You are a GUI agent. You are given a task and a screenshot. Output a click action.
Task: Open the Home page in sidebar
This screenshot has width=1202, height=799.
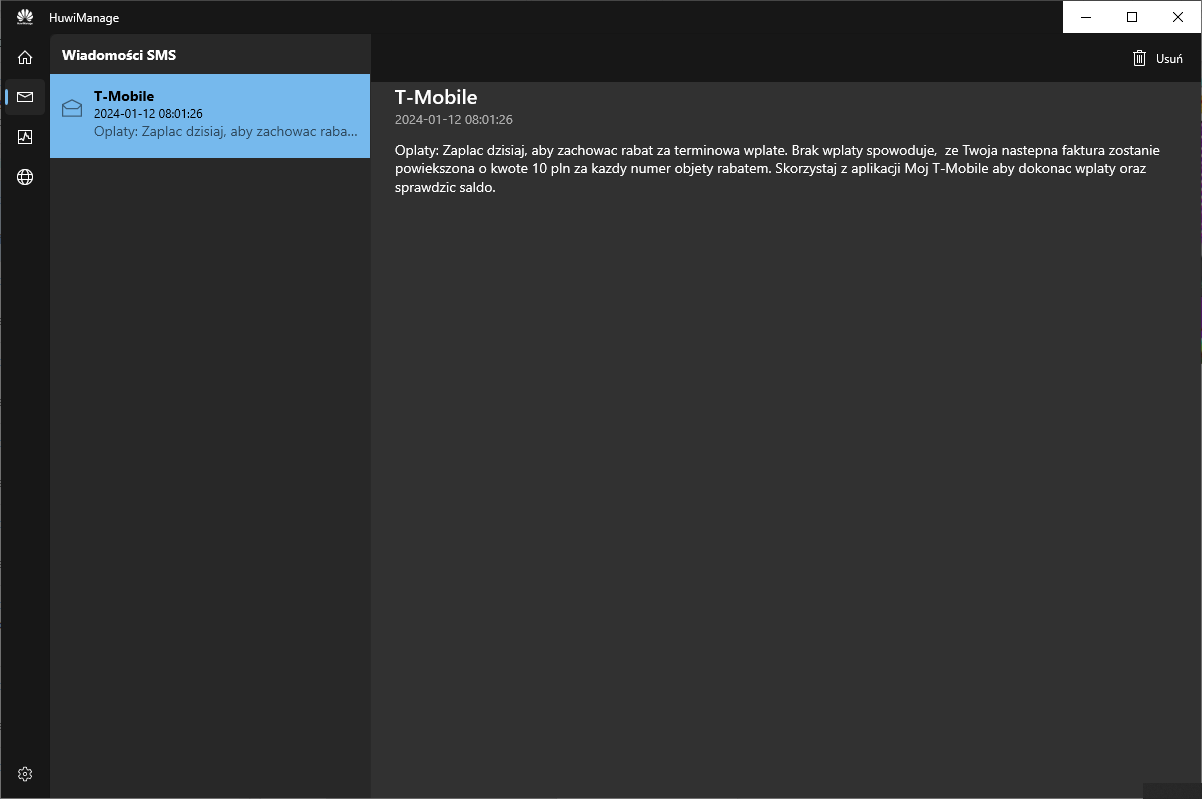point(25,57)
